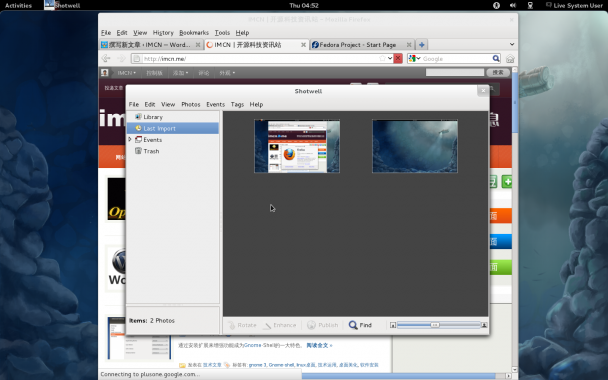Open the Shotwell File menu
Image resolution: width=608 pixels, height=380 pixels.
[134, 104]
